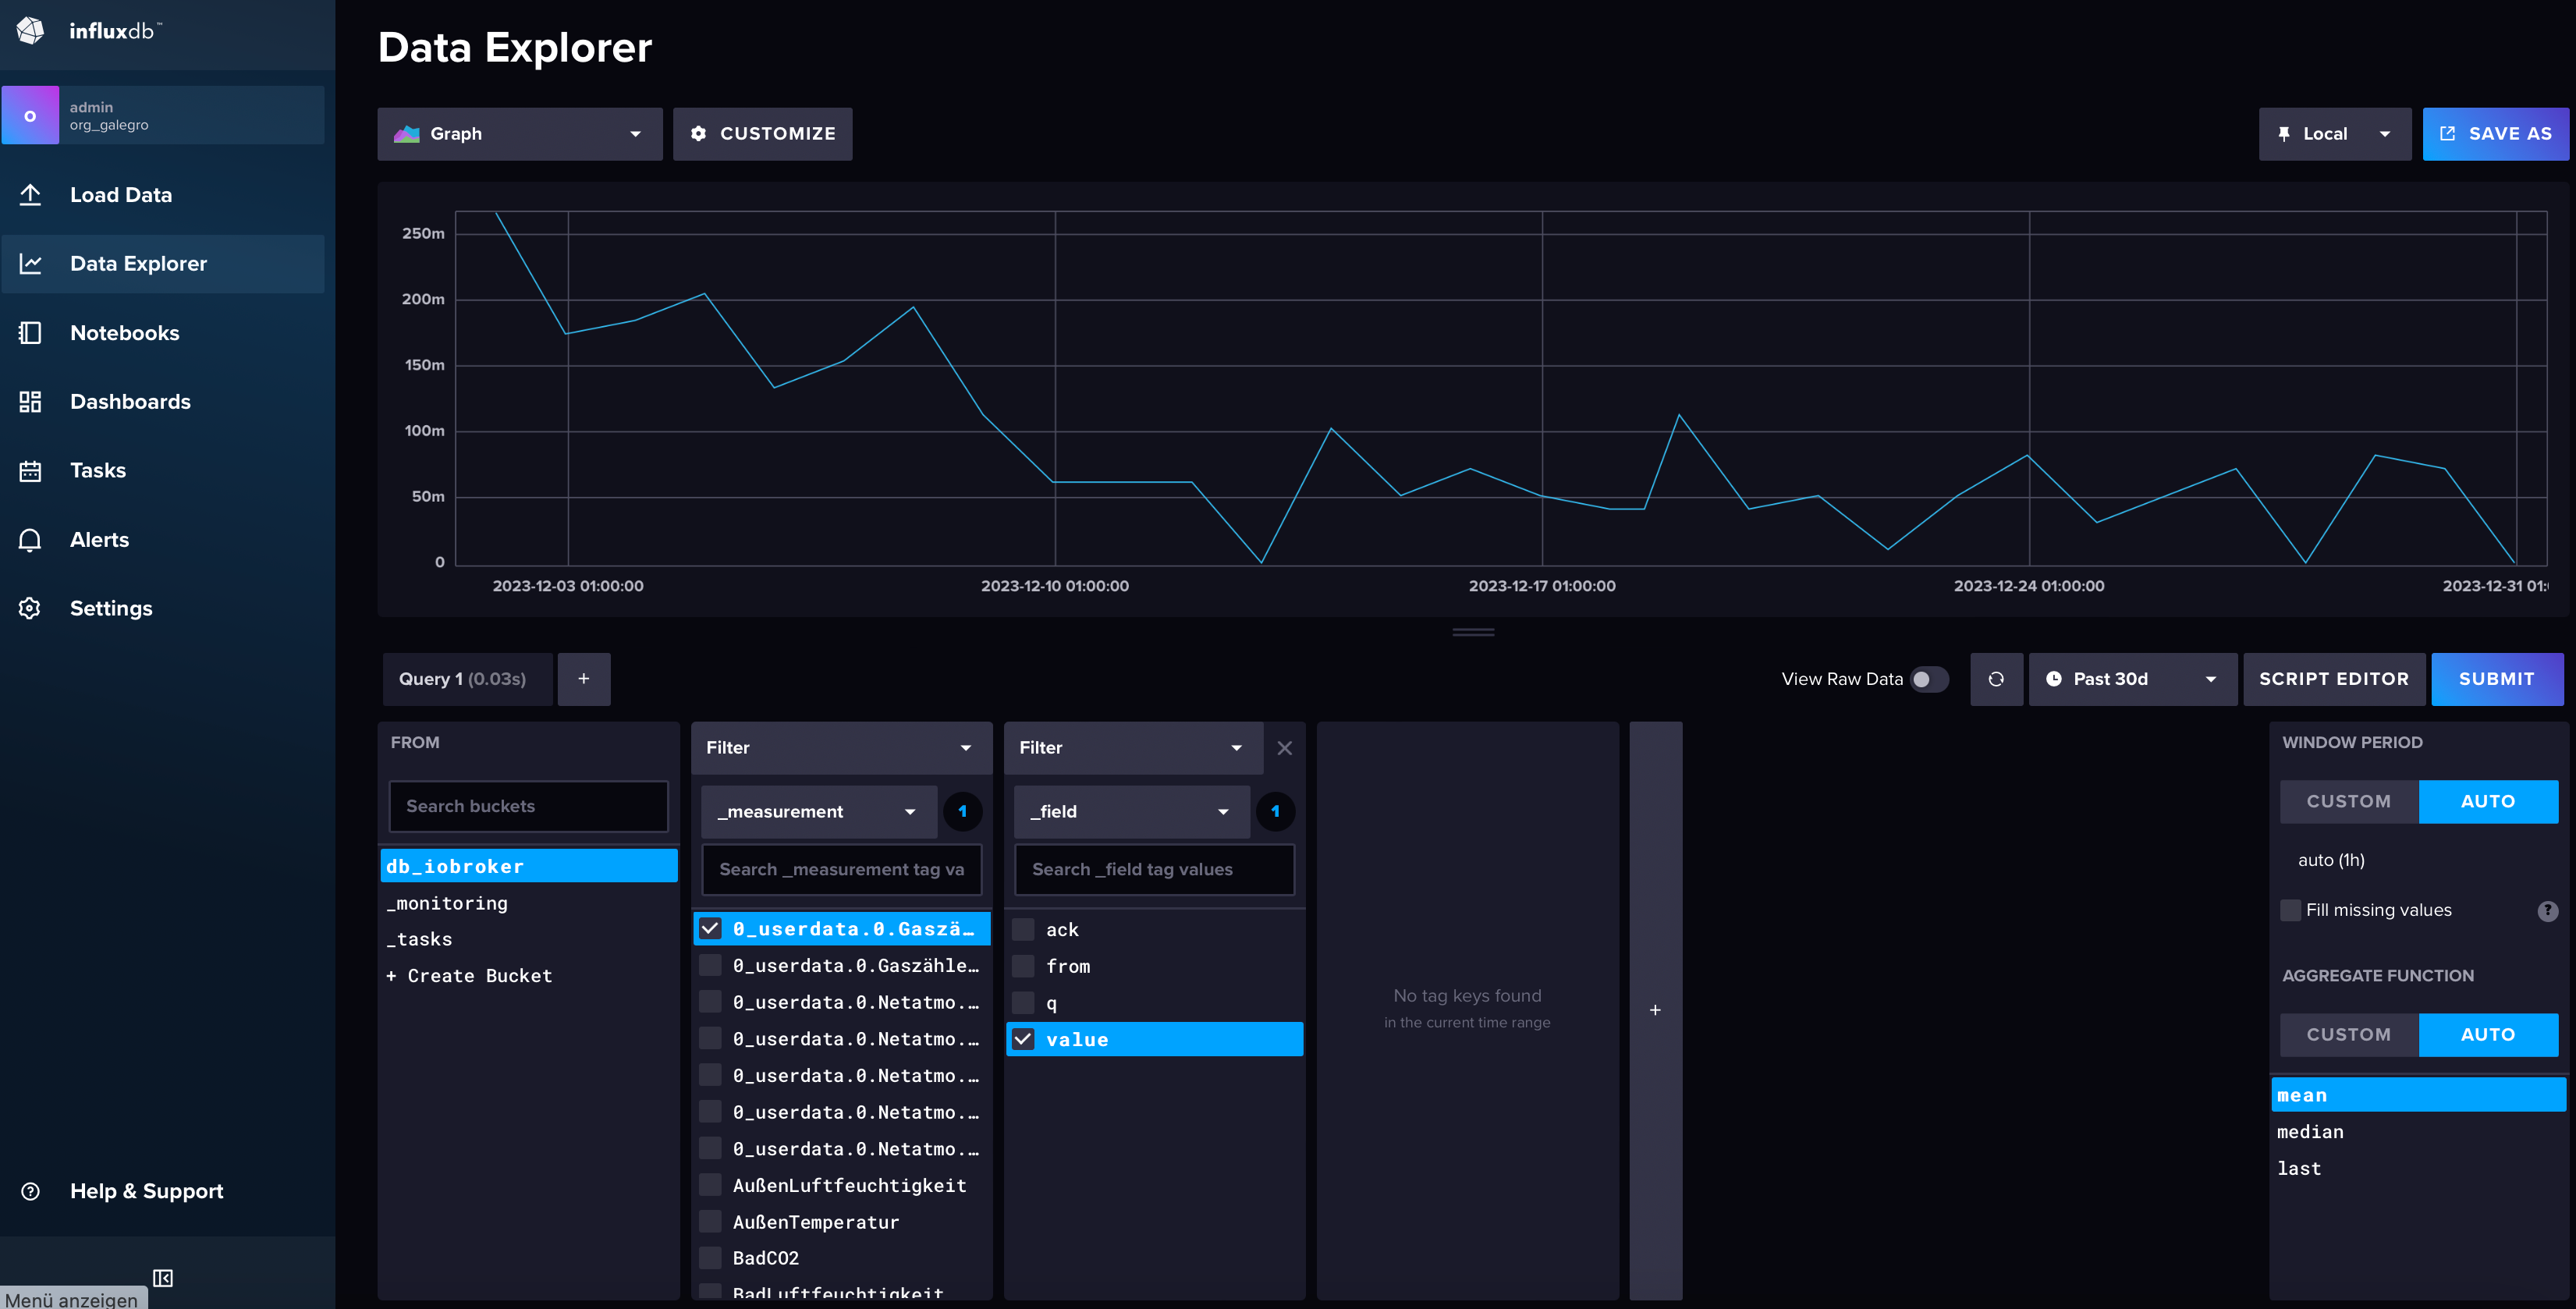Open the Graph visualization type dropdown
The height and width of the screenshot is (1309, 2576).
click(519, 134)
